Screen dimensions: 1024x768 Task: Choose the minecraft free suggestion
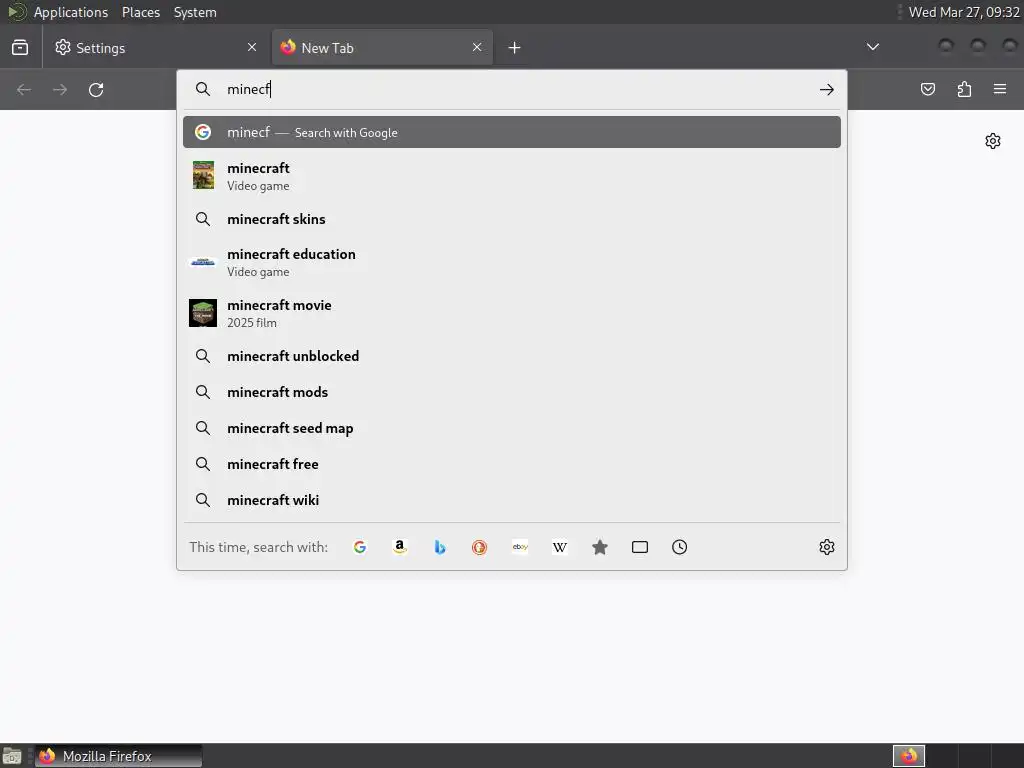(512, 464)
